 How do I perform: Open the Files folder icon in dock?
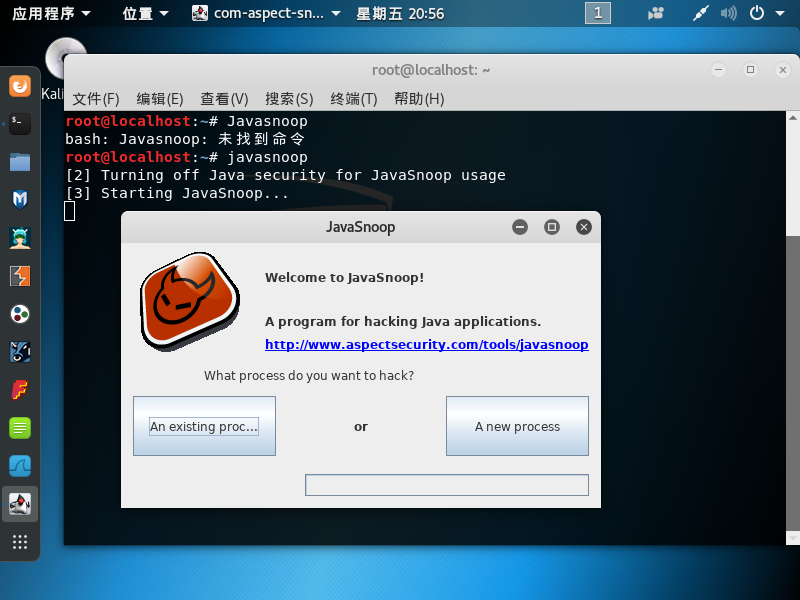20,162
